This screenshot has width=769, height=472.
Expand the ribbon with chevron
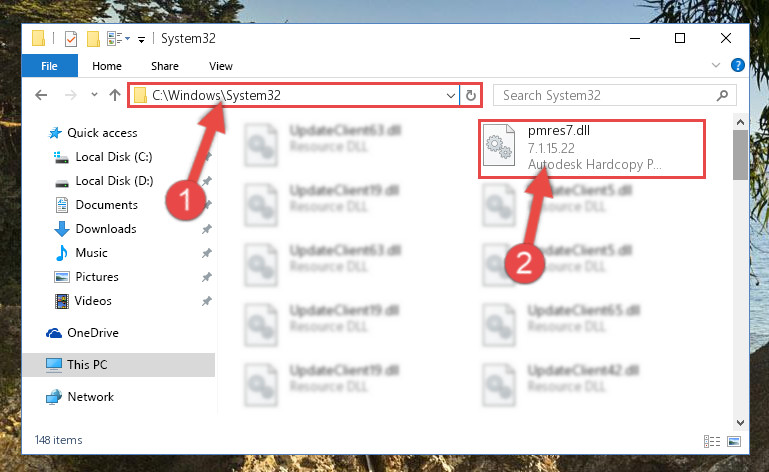click(716, 65)
